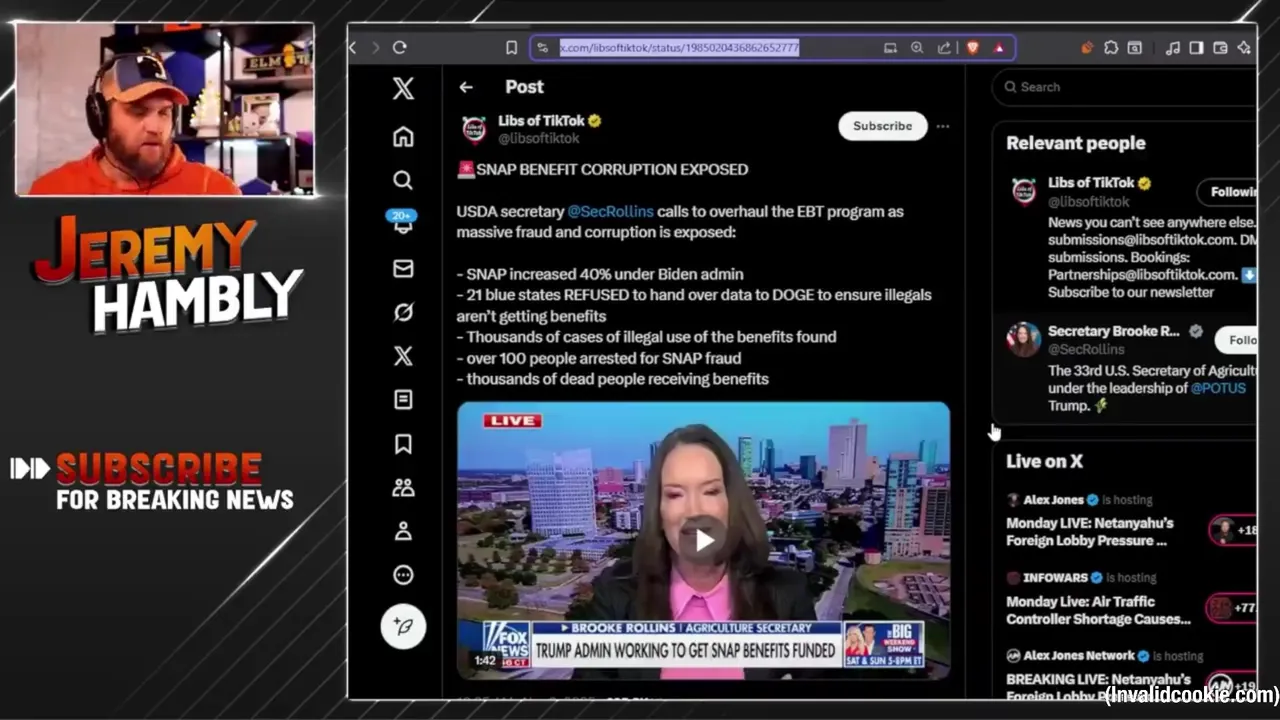
Task: Toggle the browser sidebar panel icon
Action: (x=1196, y=47)
